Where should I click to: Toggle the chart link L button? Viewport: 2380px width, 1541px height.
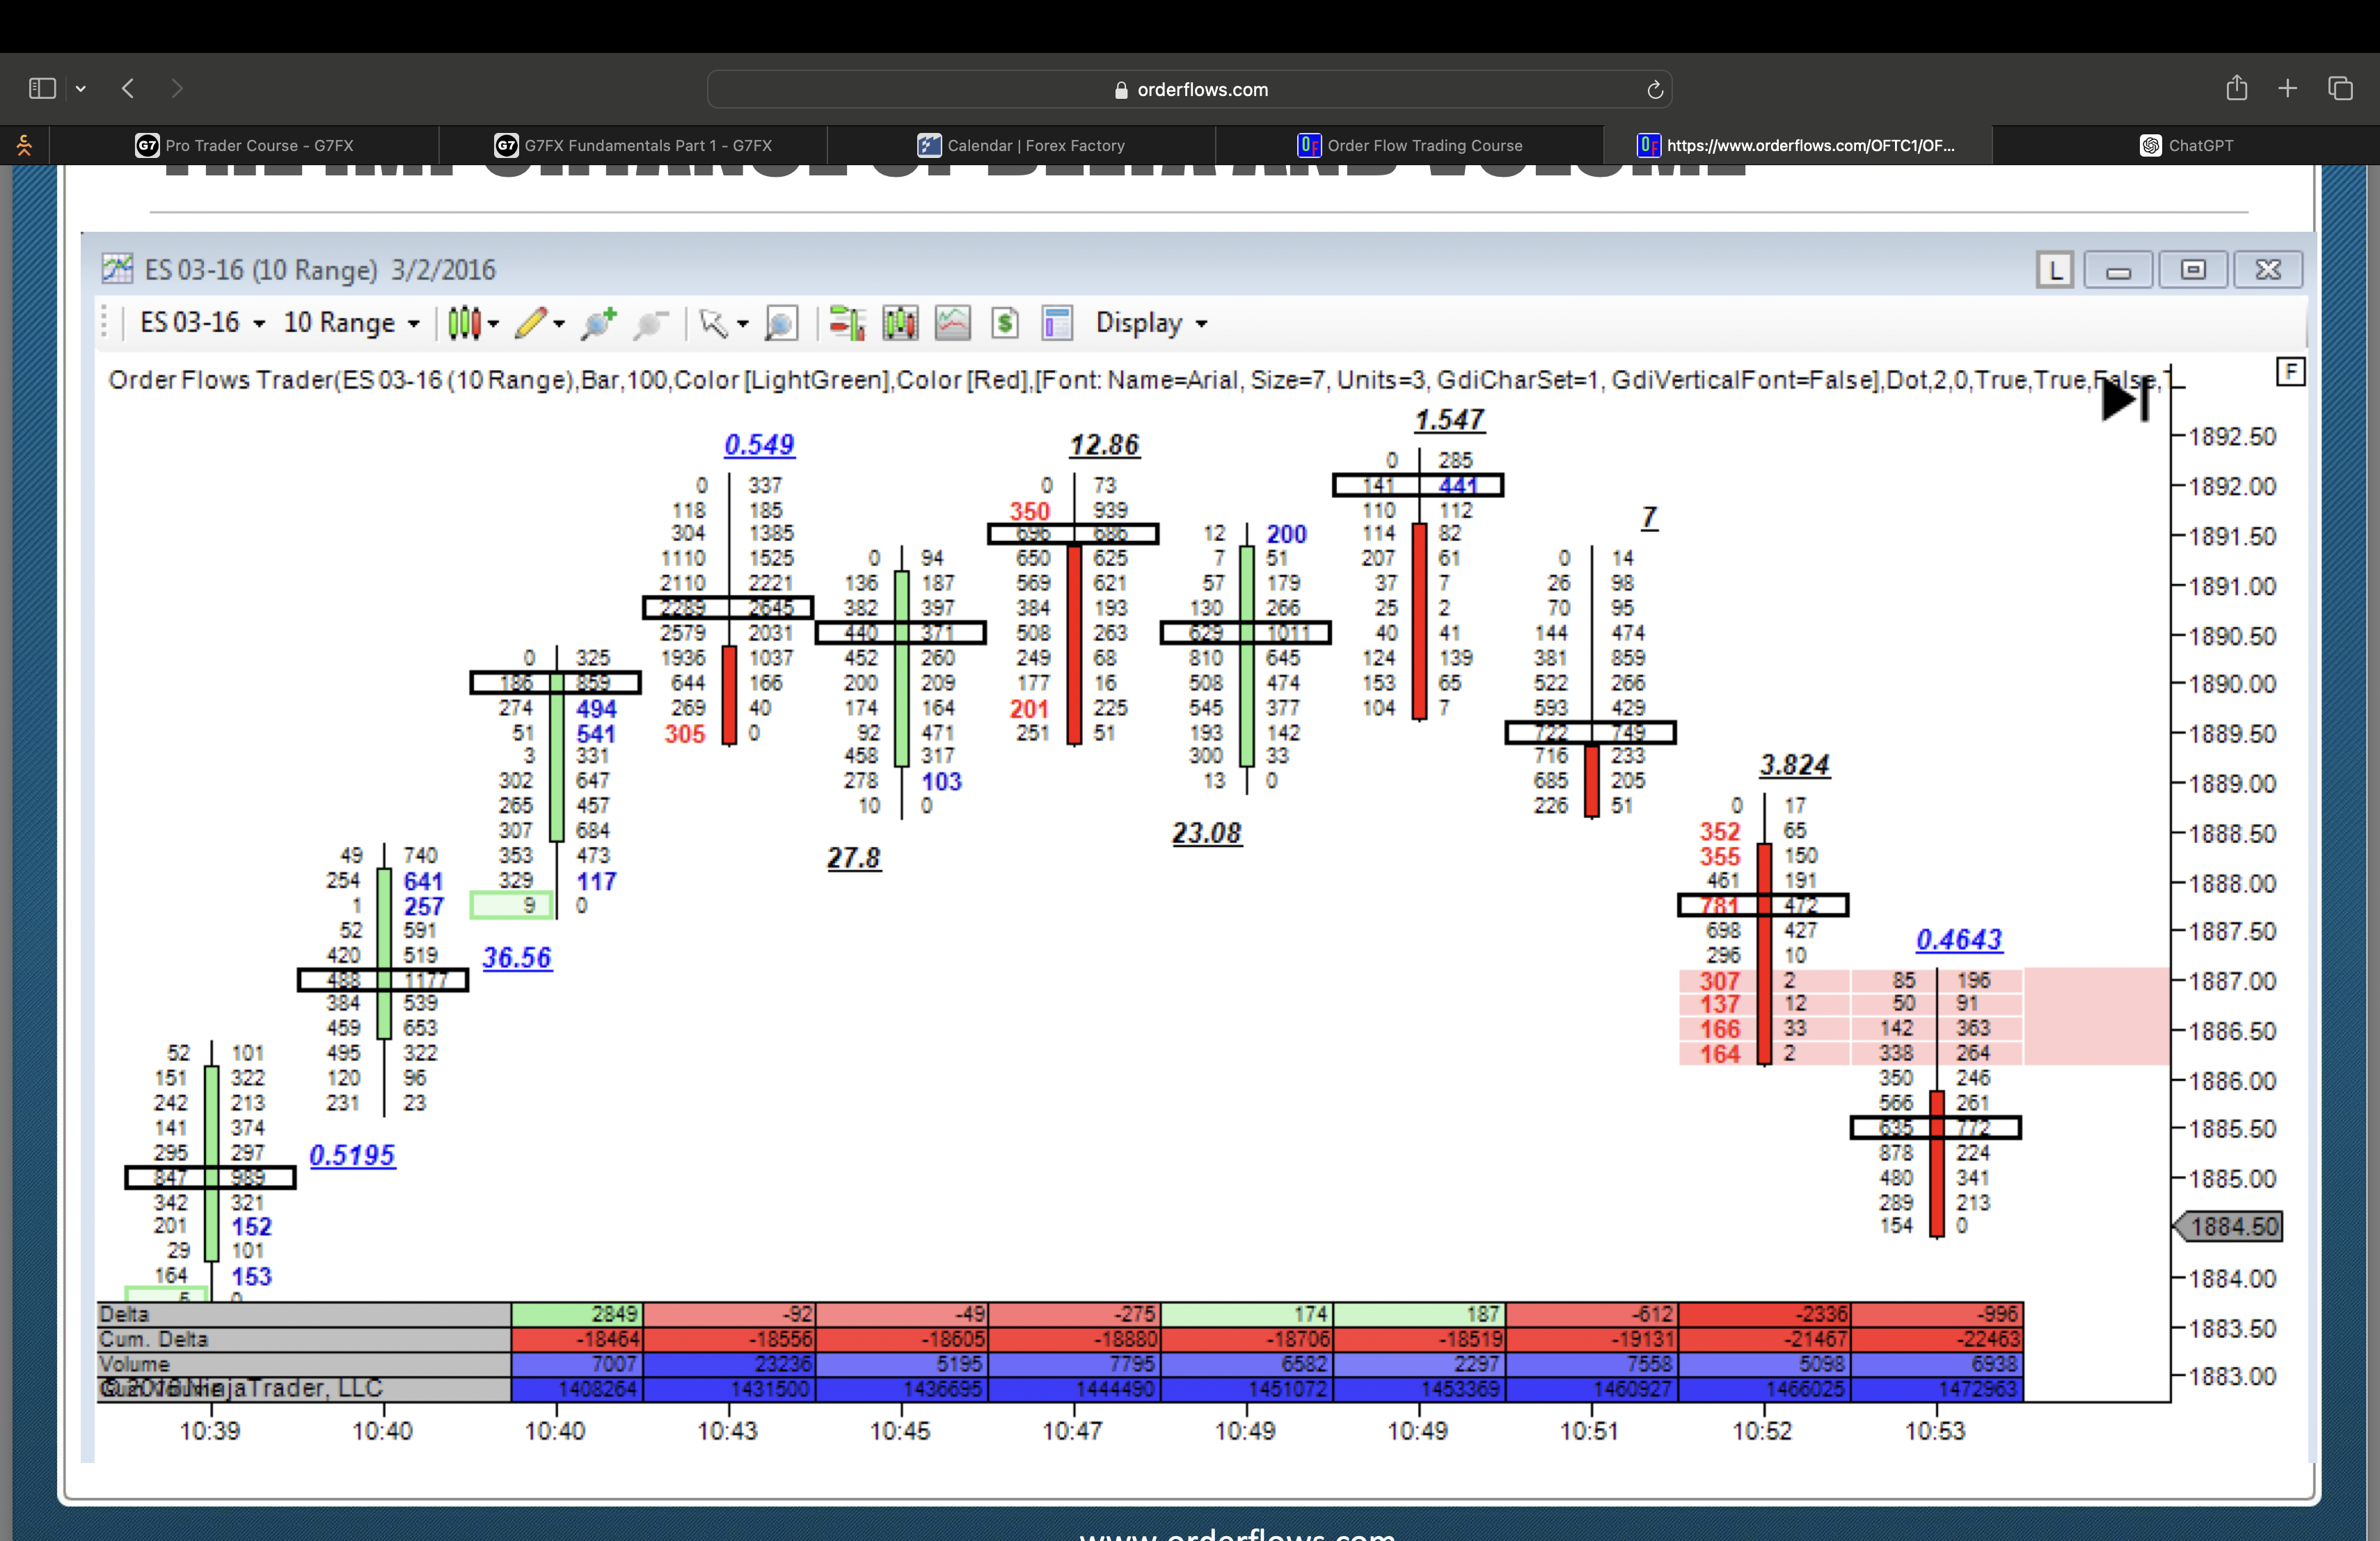(2054, 270)
